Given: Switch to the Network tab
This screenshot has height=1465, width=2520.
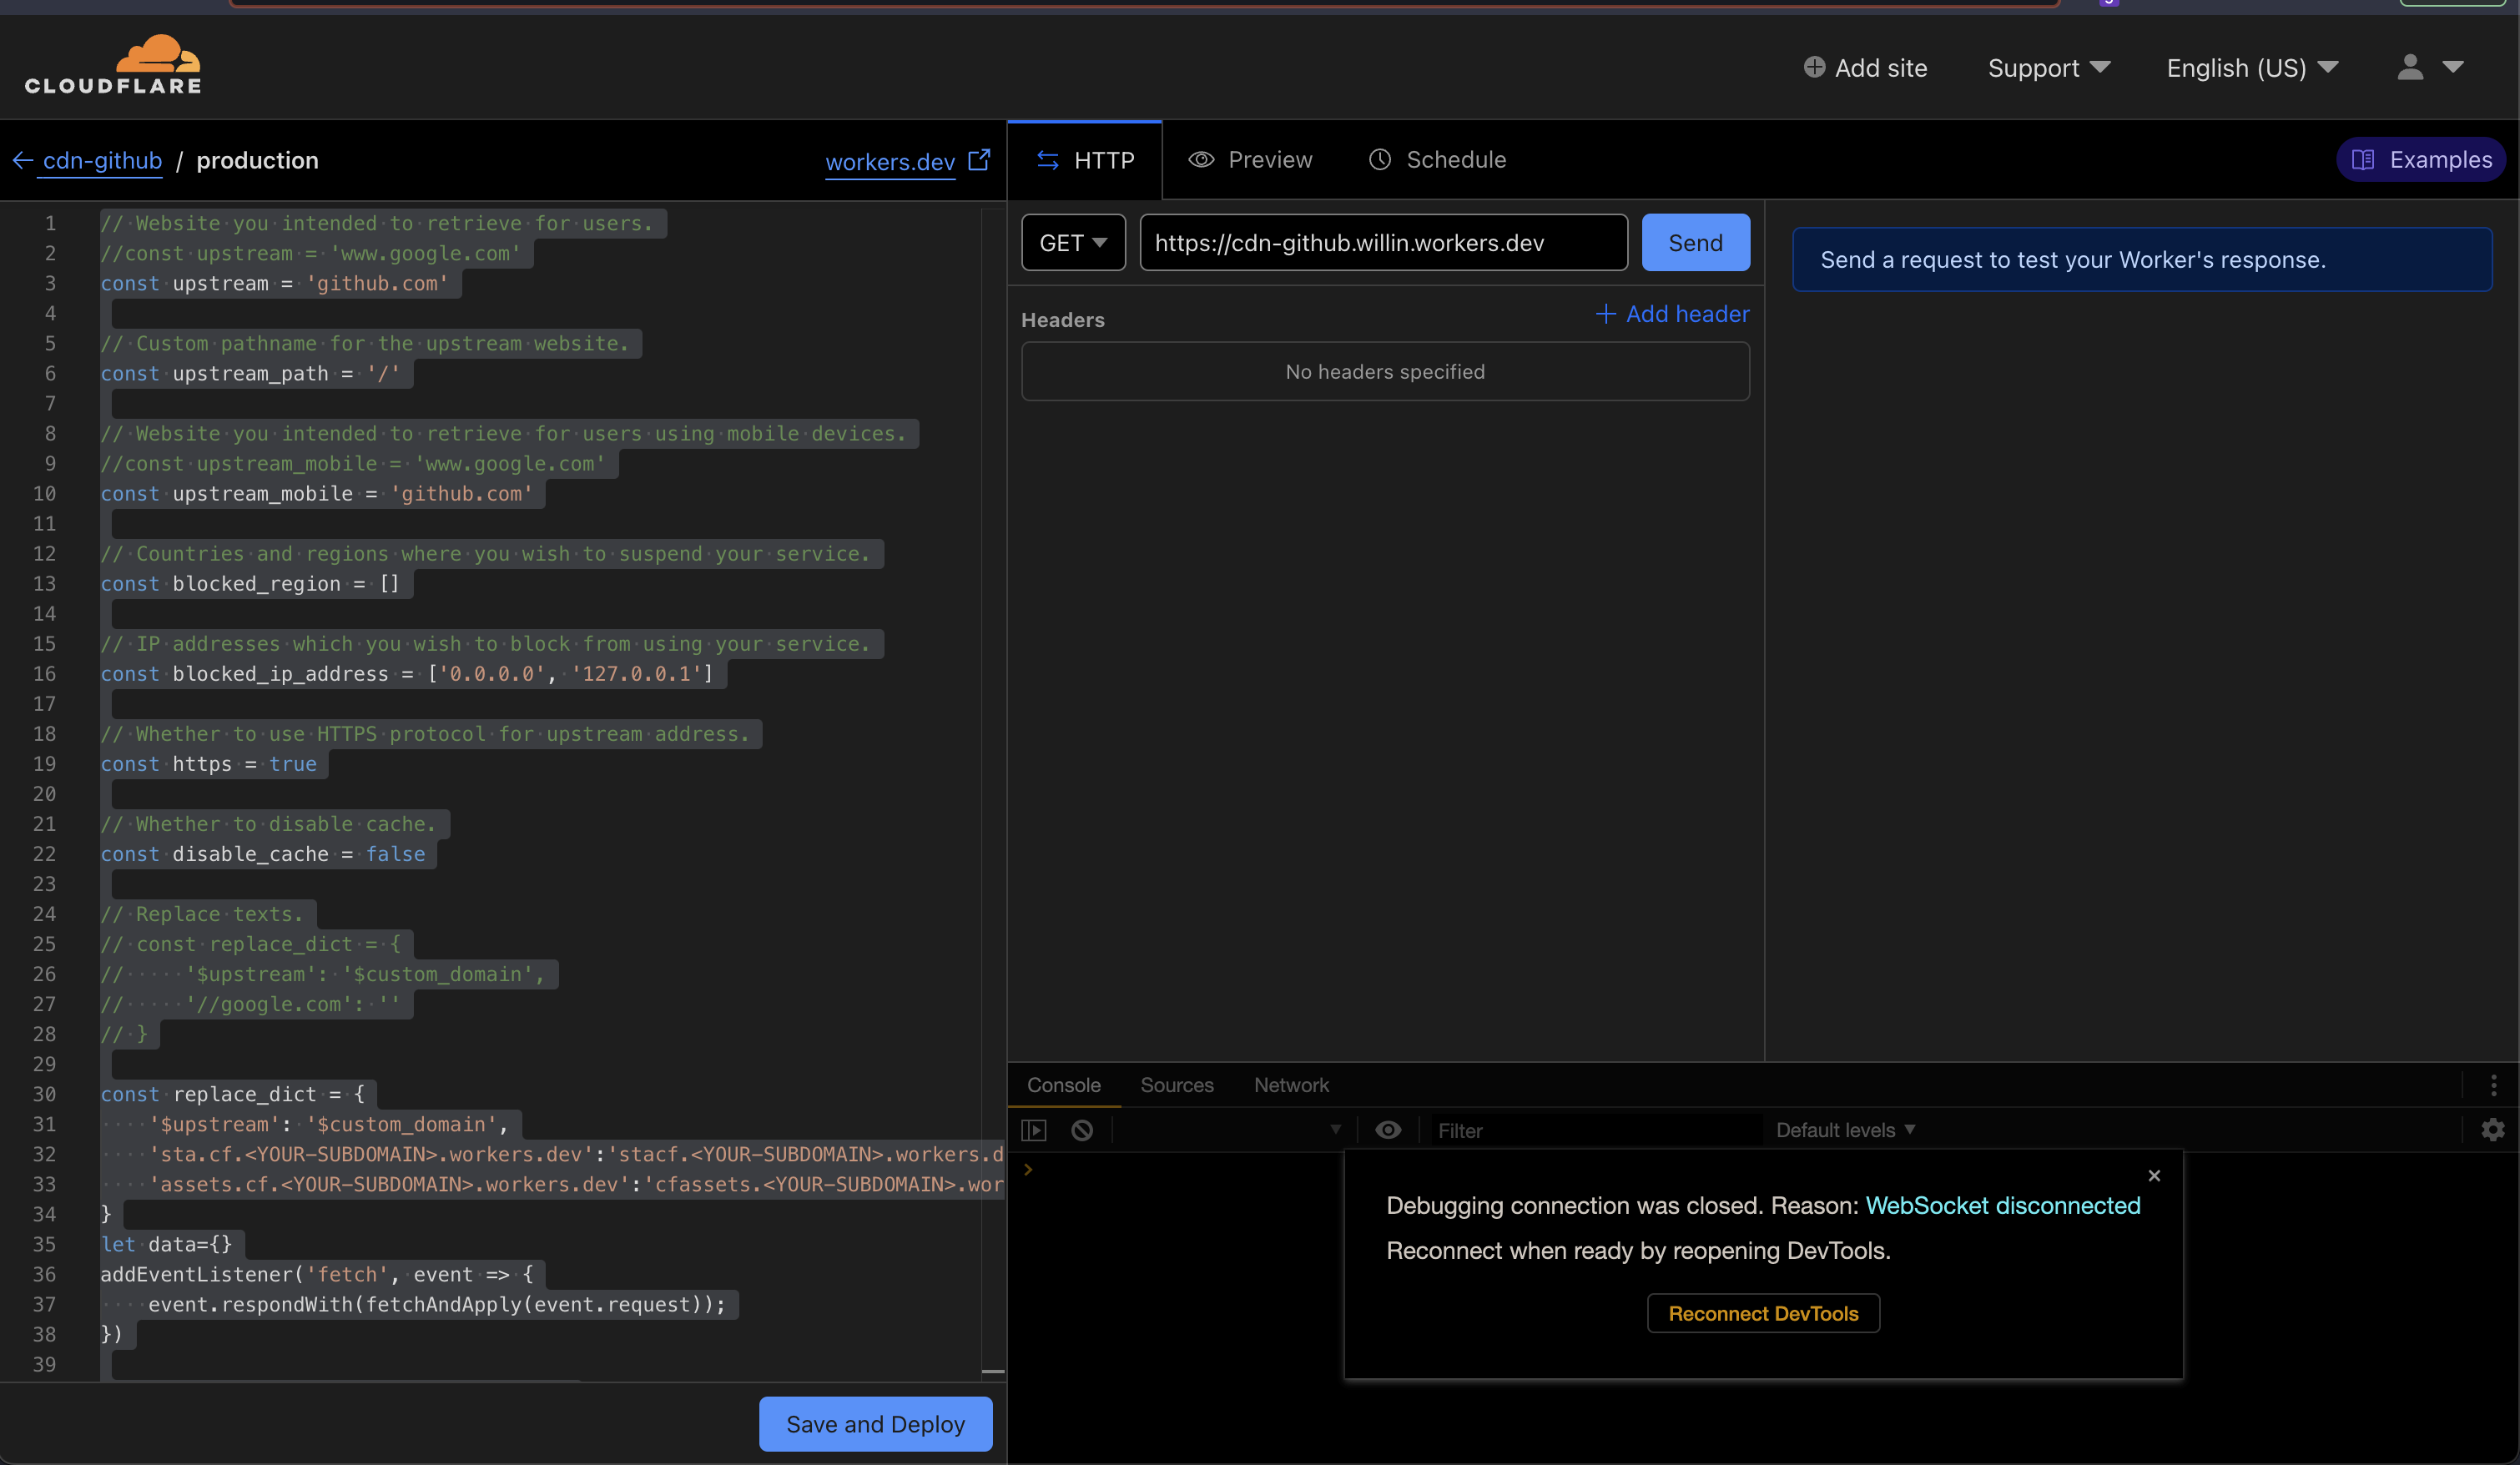Looking at the screenshot, I should click(1291, 1084).
